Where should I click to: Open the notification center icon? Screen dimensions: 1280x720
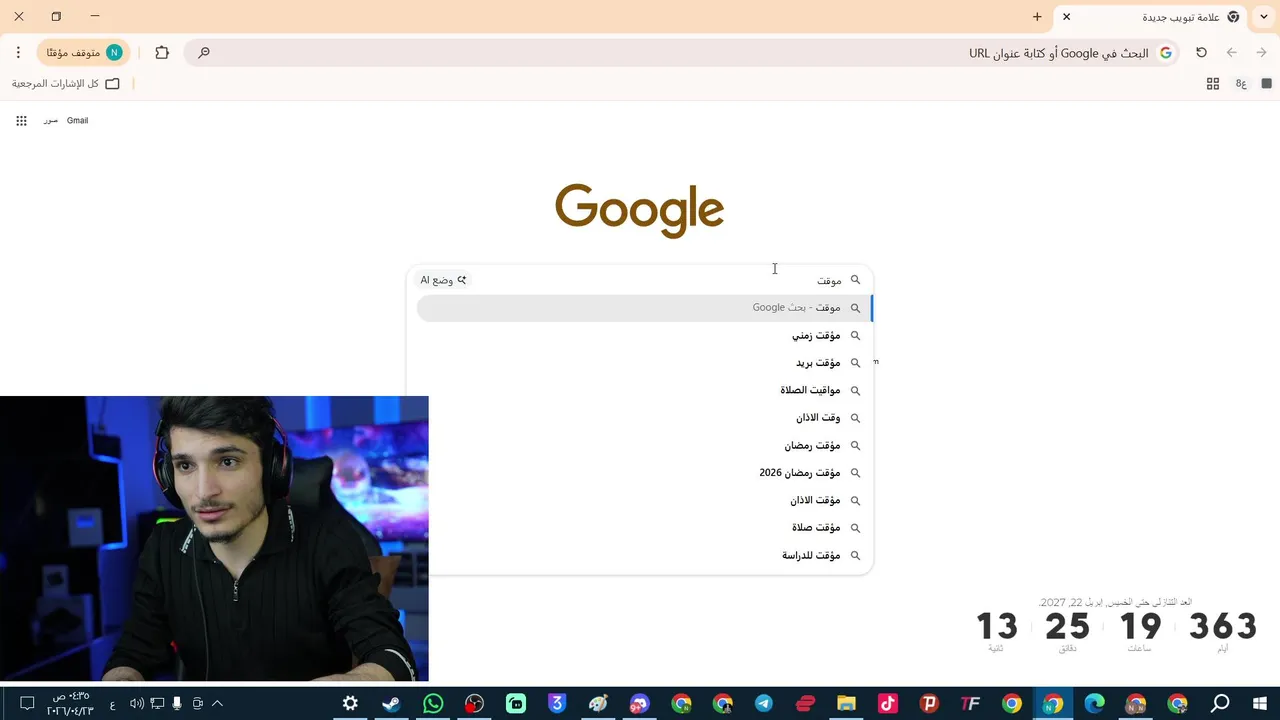pyautogui.click(x=27, y=704)
